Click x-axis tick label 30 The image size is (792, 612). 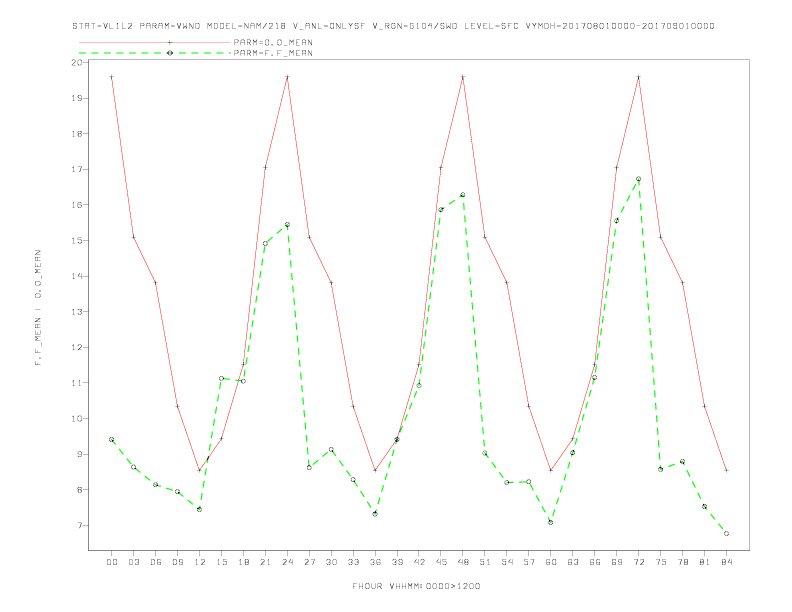(331, 562)
